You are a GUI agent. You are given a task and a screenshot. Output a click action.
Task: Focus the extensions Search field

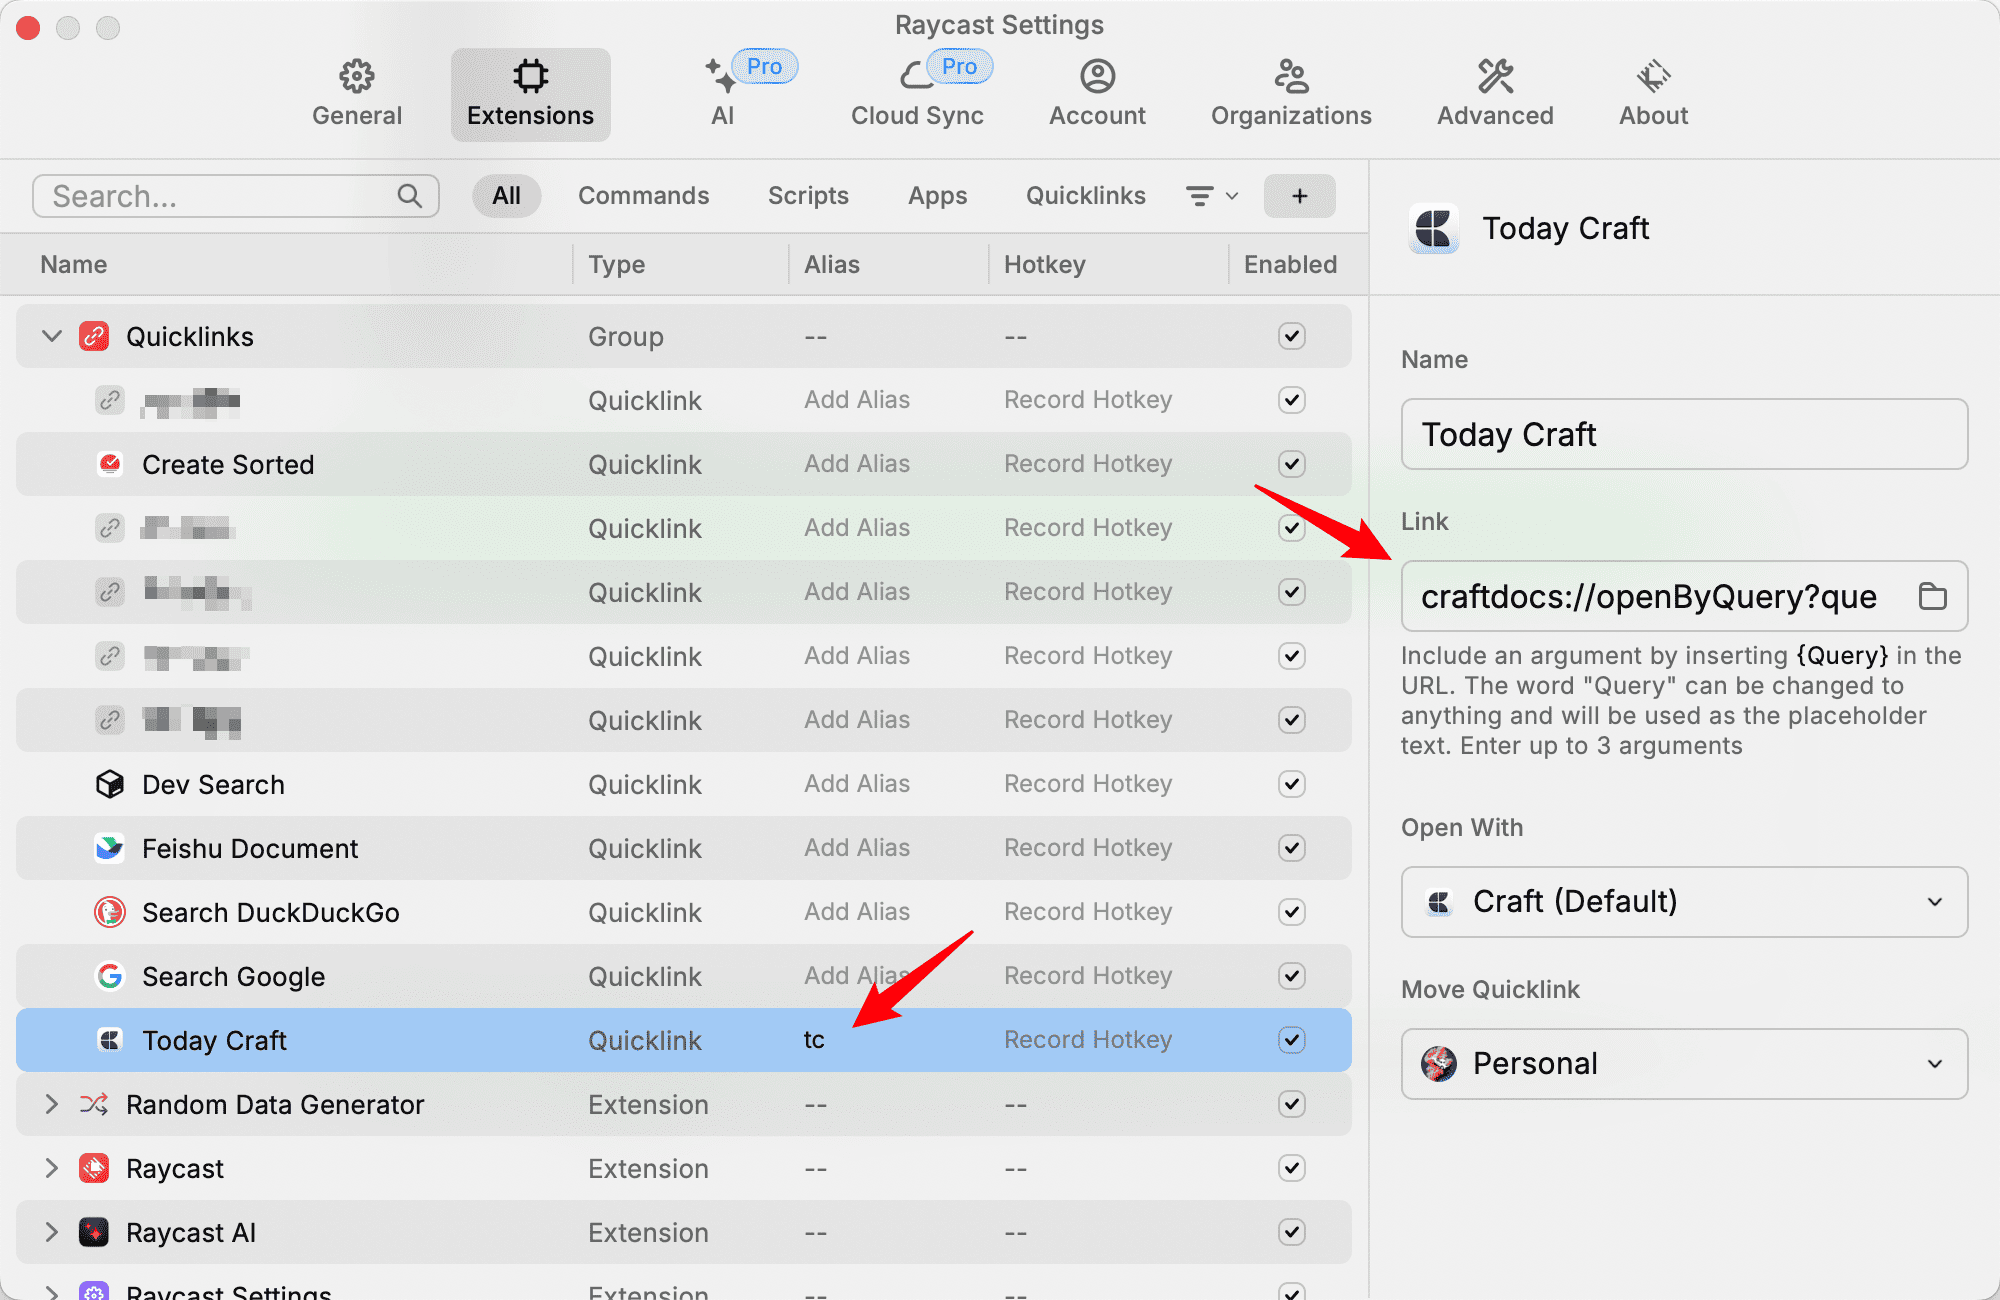[236, 196]
